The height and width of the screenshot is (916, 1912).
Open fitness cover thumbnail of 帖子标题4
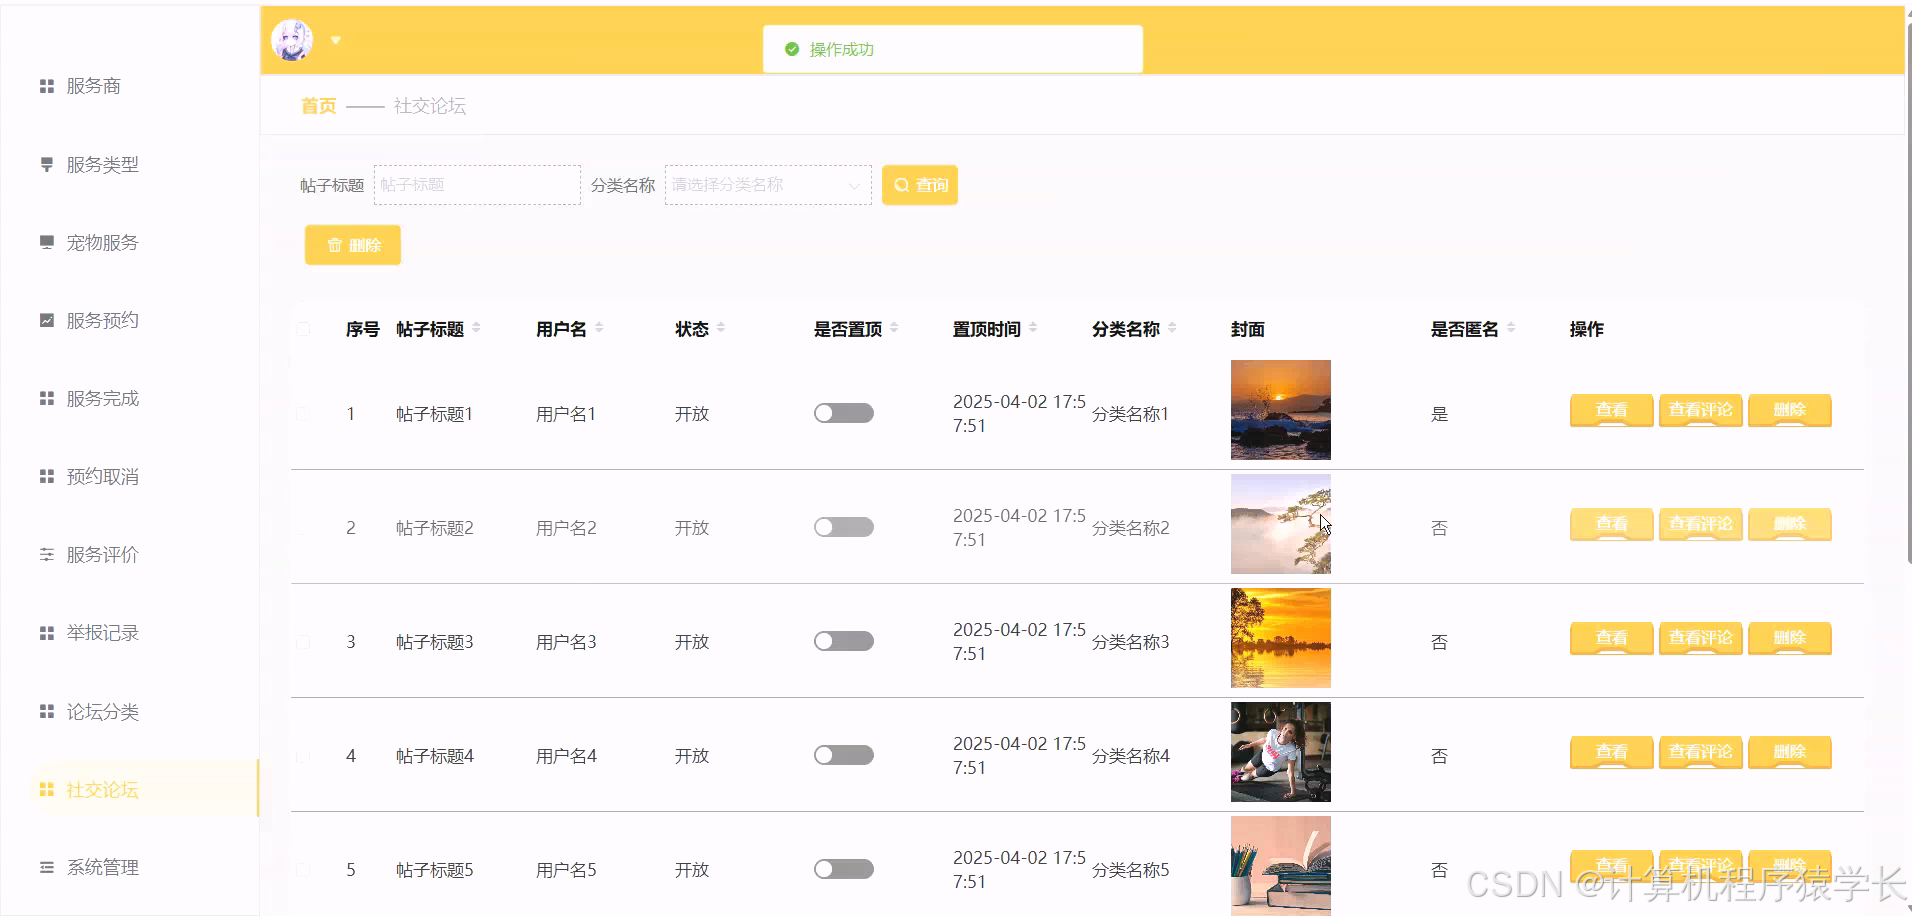coord(1281,752)
